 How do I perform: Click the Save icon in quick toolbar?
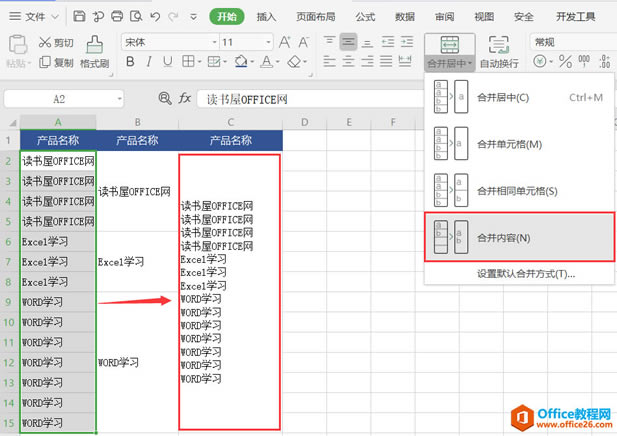79,17
